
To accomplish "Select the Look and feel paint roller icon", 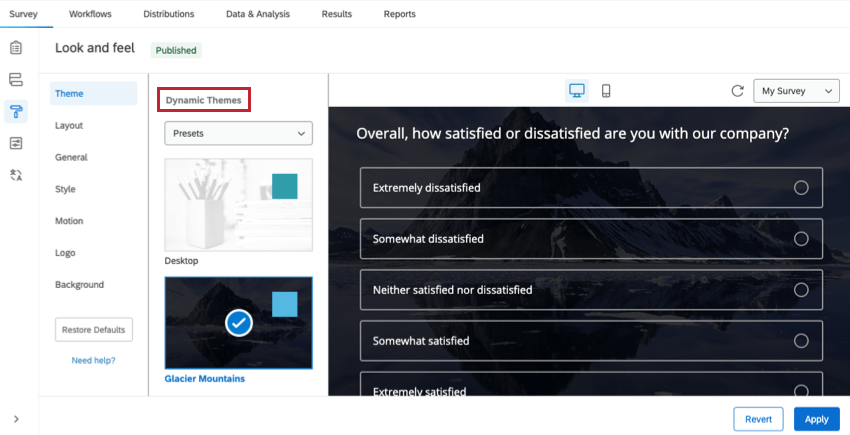I will tap(16, 112).
